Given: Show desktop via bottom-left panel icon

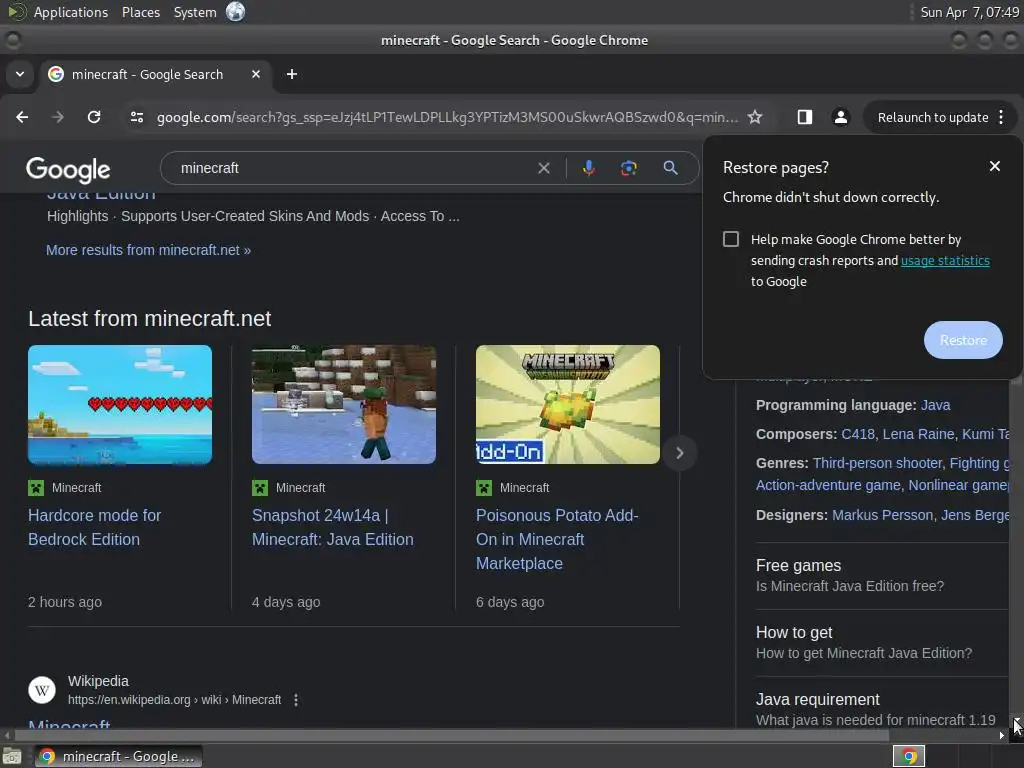Looking at the screenshot, I should tap(12, 756).
